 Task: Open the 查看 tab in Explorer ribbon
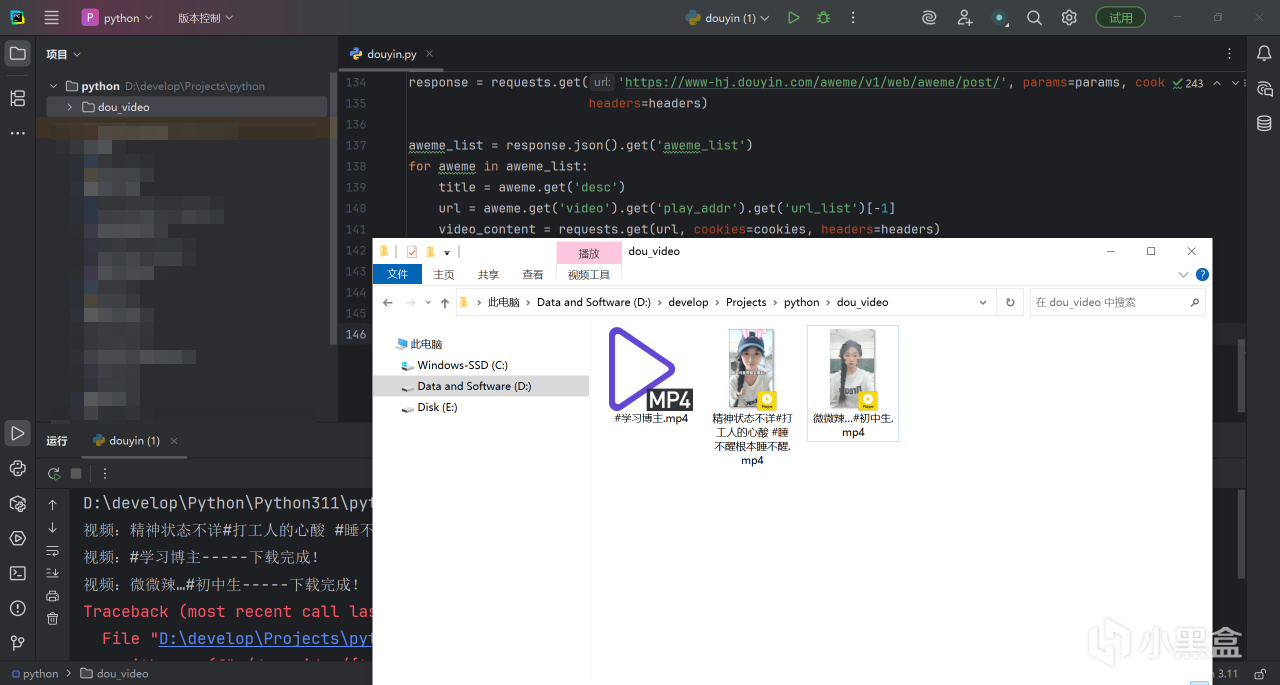tap(533, 275)
